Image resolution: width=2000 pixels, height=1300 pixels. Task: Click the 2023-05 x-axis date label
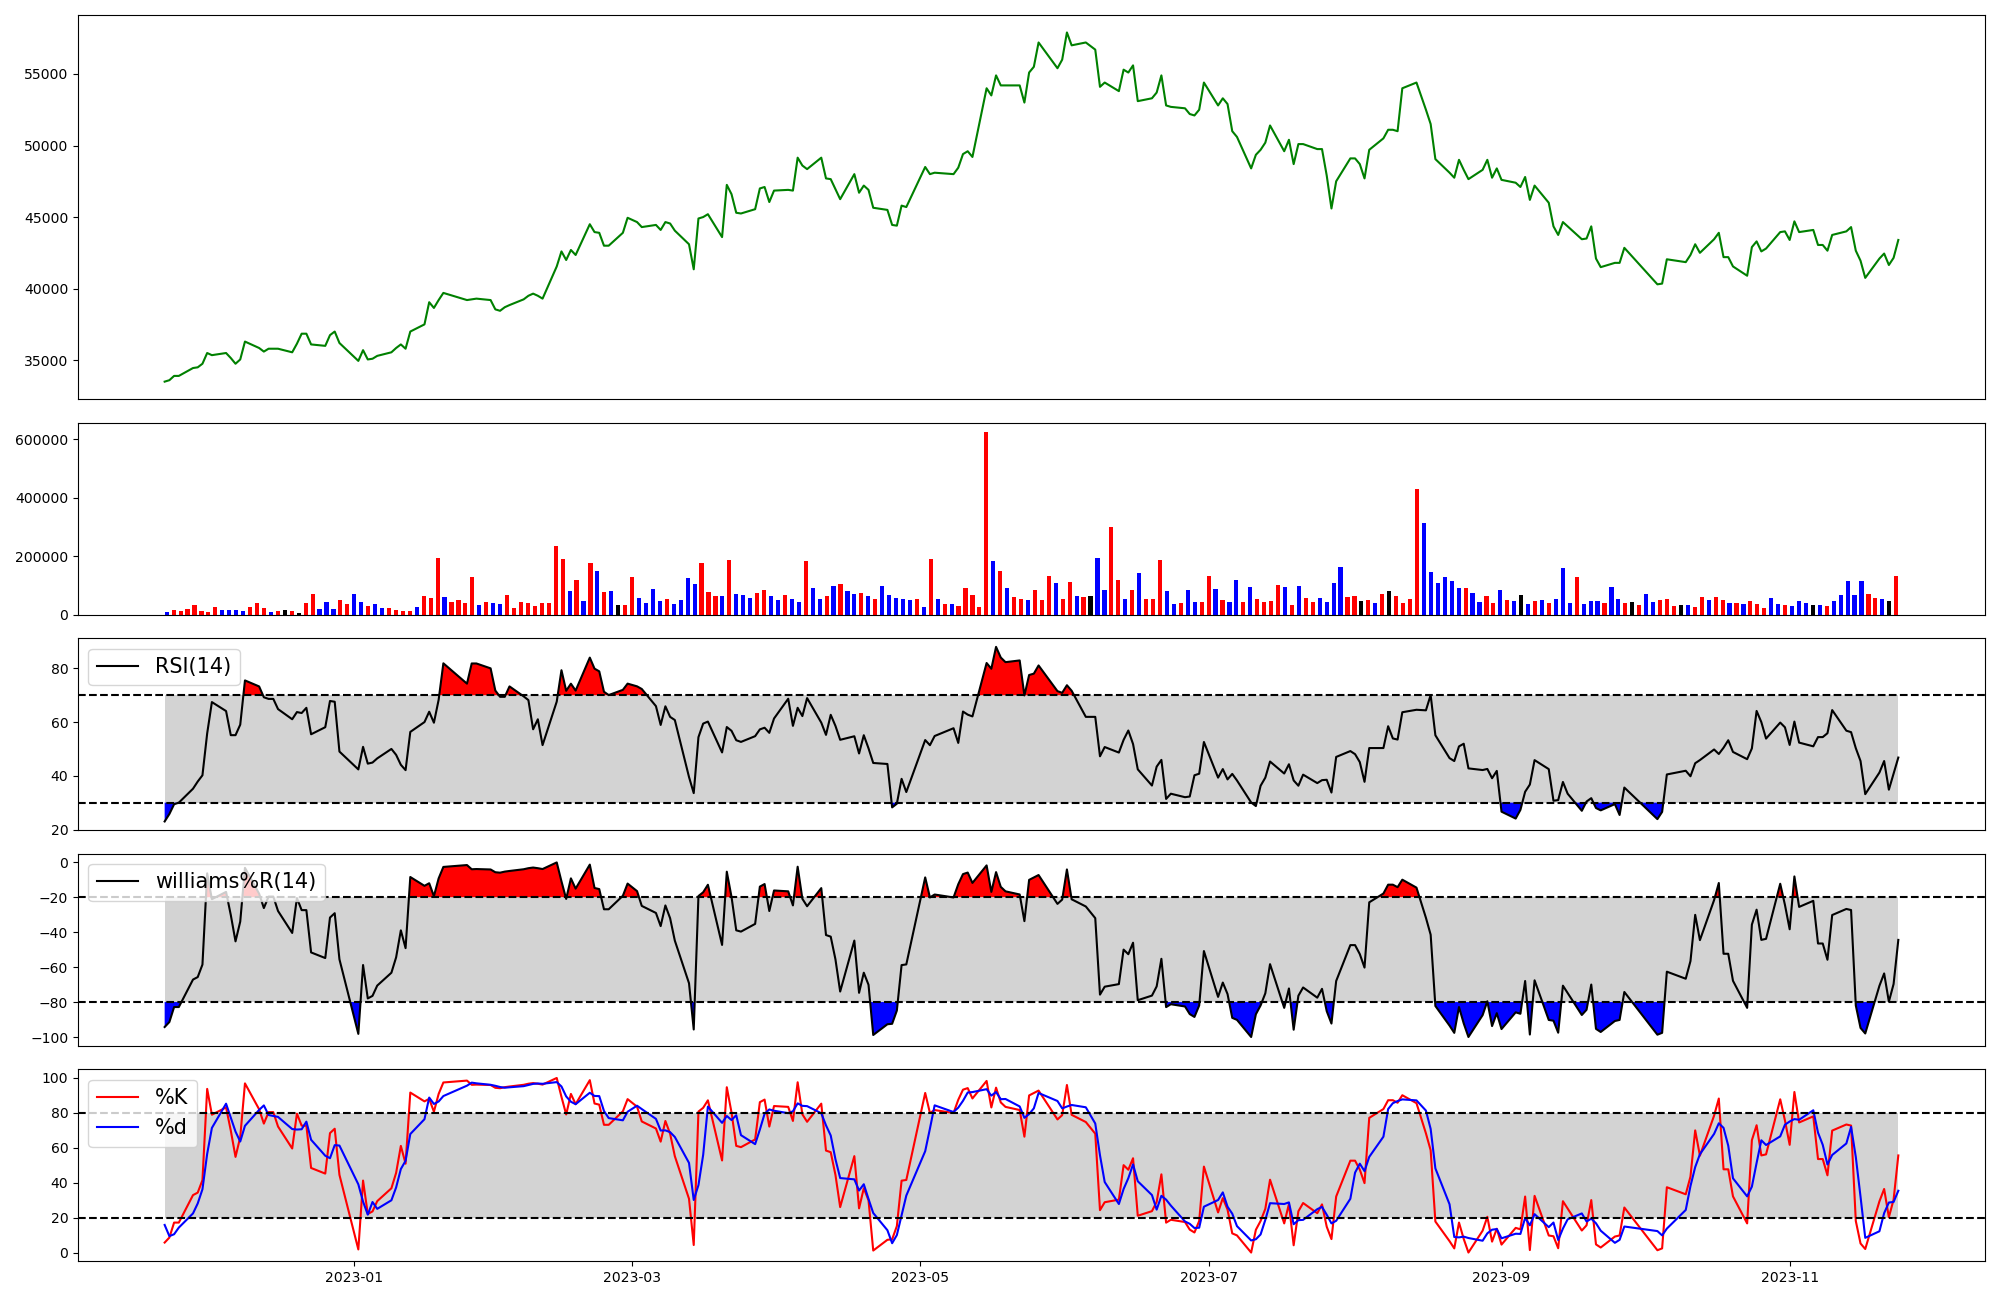tap(920, 1277)
